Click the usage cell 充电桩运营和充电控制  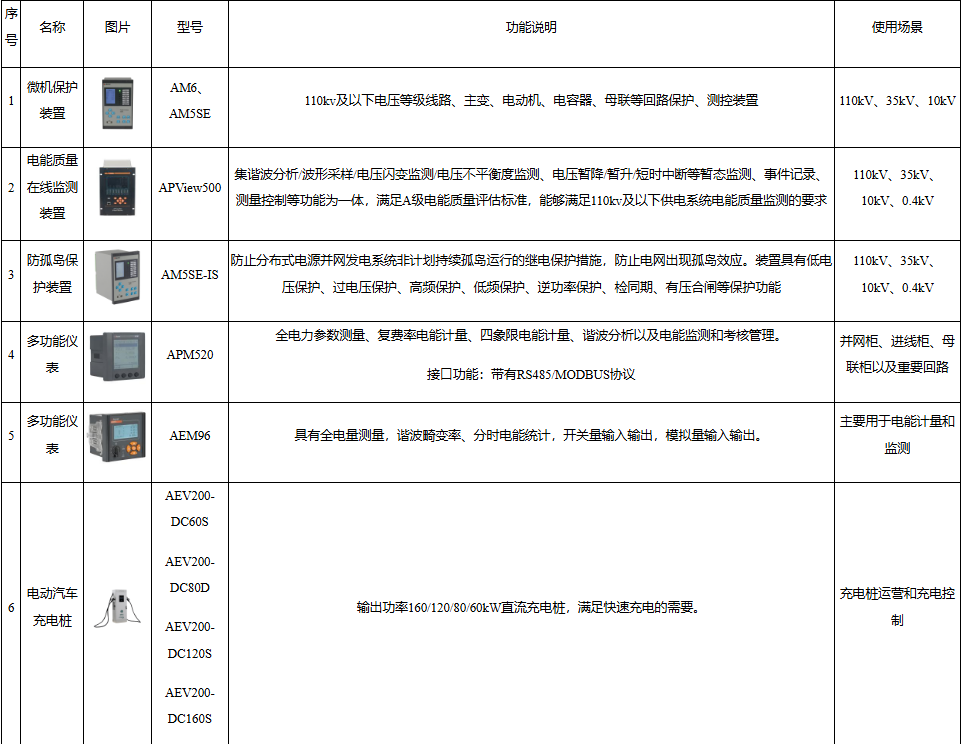(897, 607)
